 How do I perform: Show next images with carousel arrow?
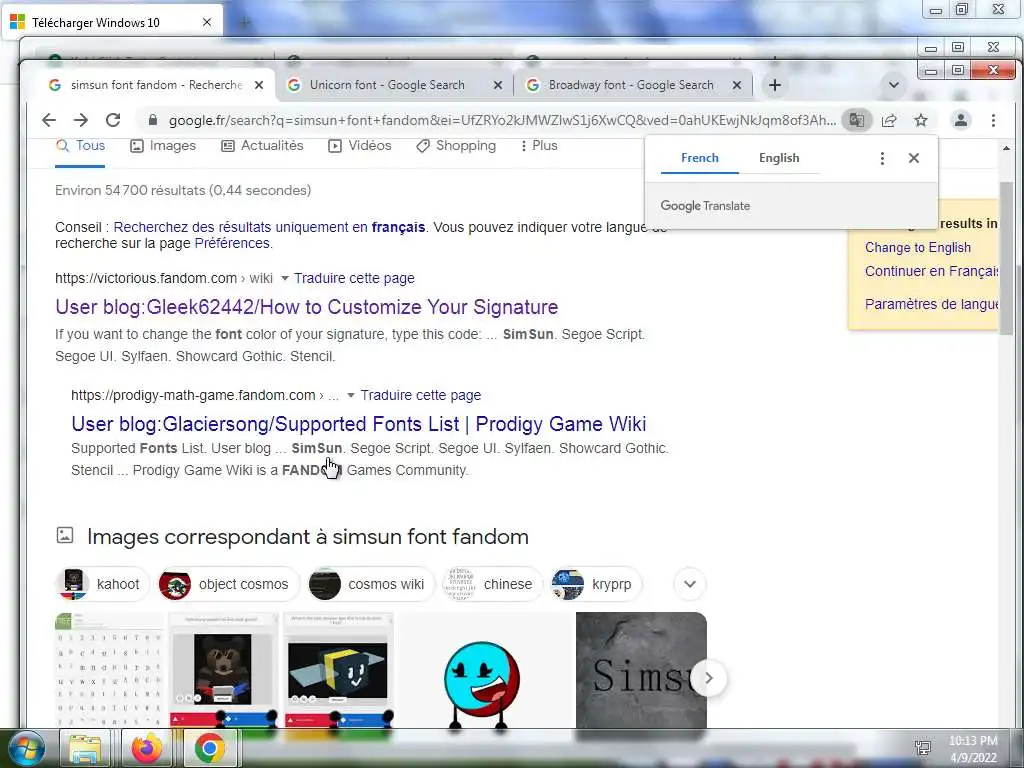[709, 679]
